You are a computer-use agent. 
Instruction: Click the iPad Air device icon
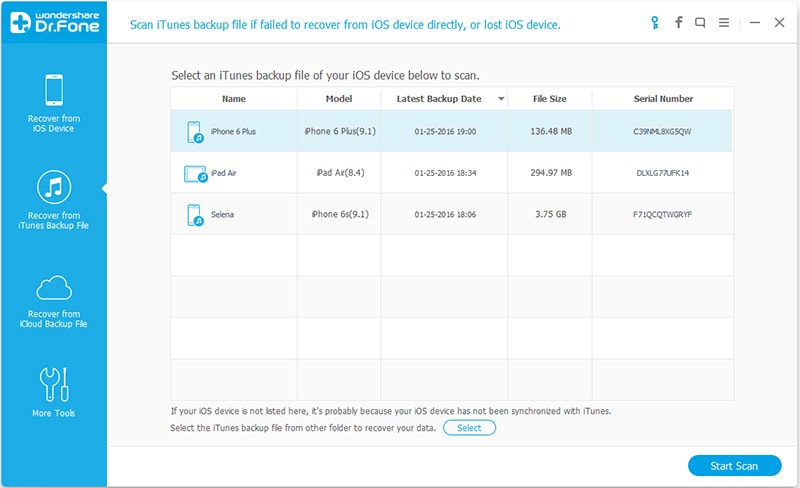195,173
